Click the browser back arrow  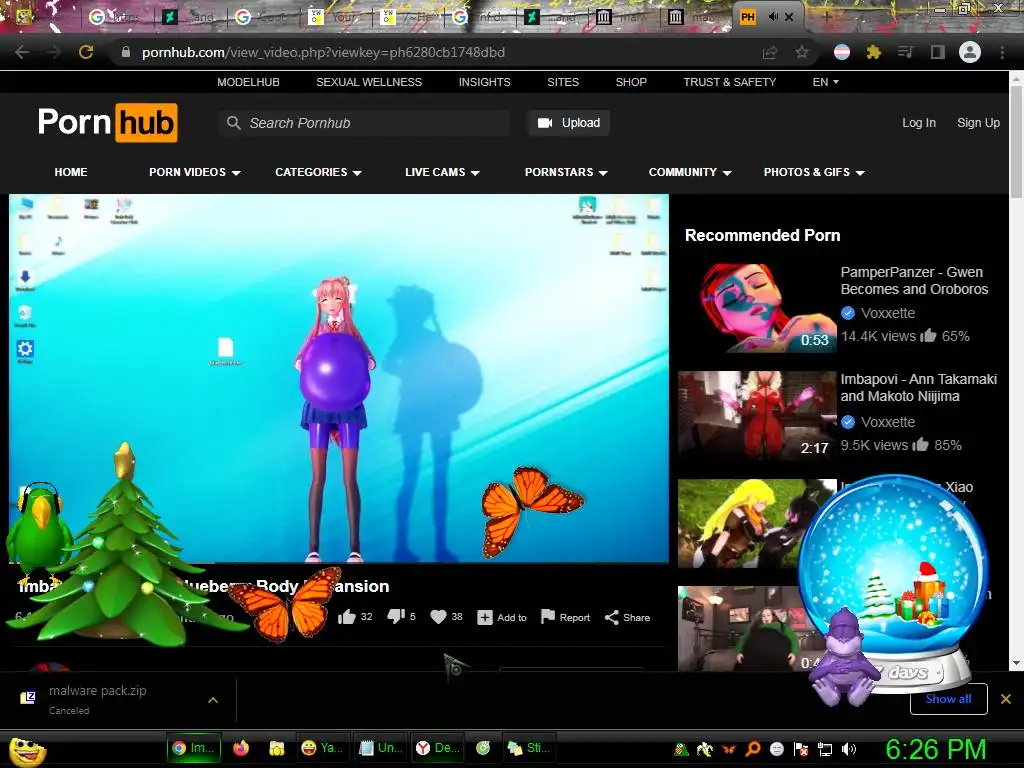point(22,52)
